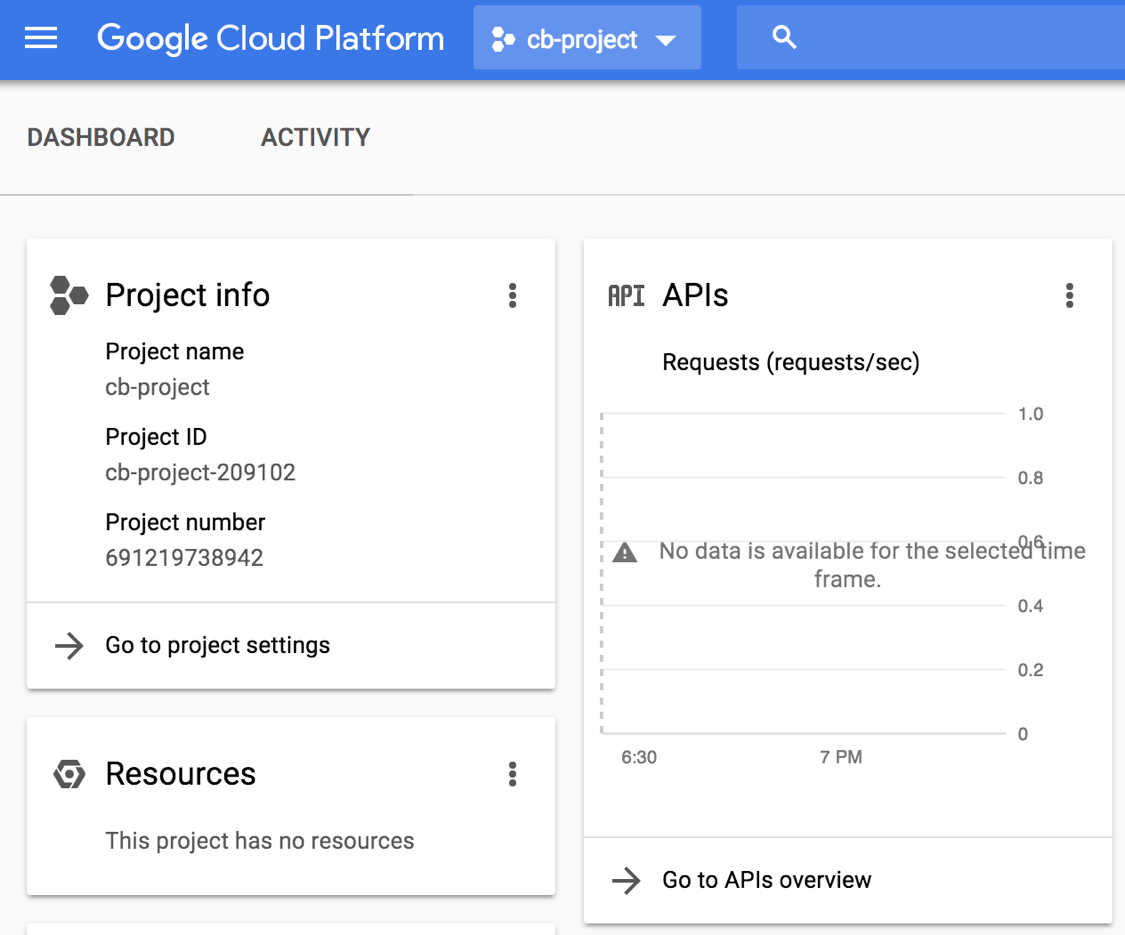Screen dimensions: 1125x935
Task: Click the 1.0 value on chart axis
Action: [x=1030, y=414]
